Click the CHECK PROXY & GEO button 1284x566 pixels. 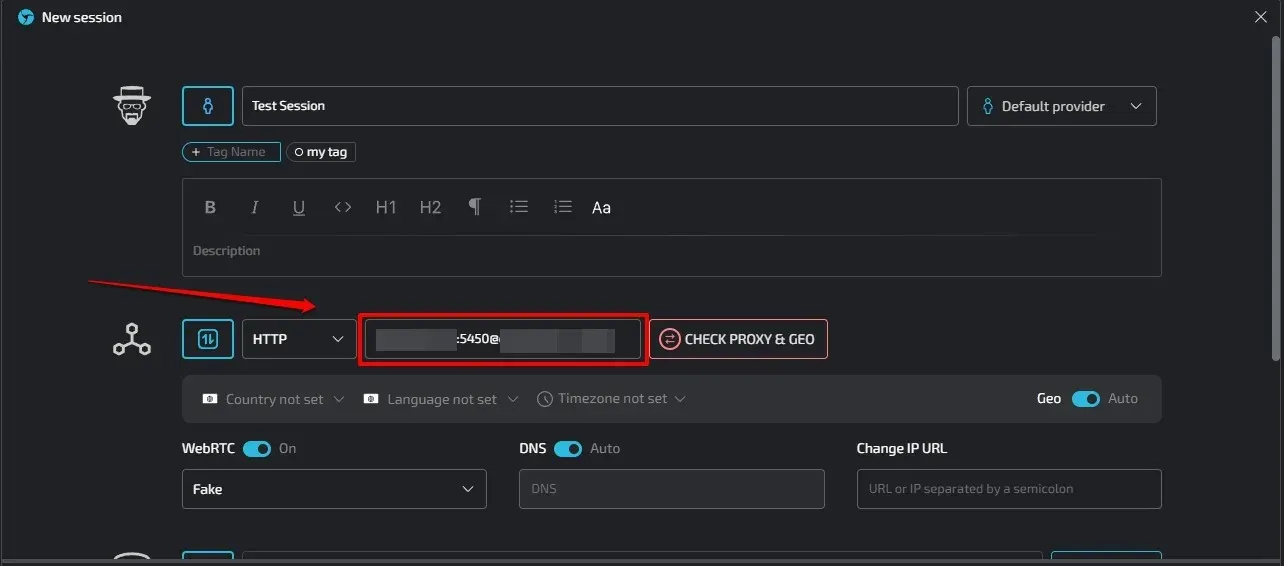[x=738, y=339]
